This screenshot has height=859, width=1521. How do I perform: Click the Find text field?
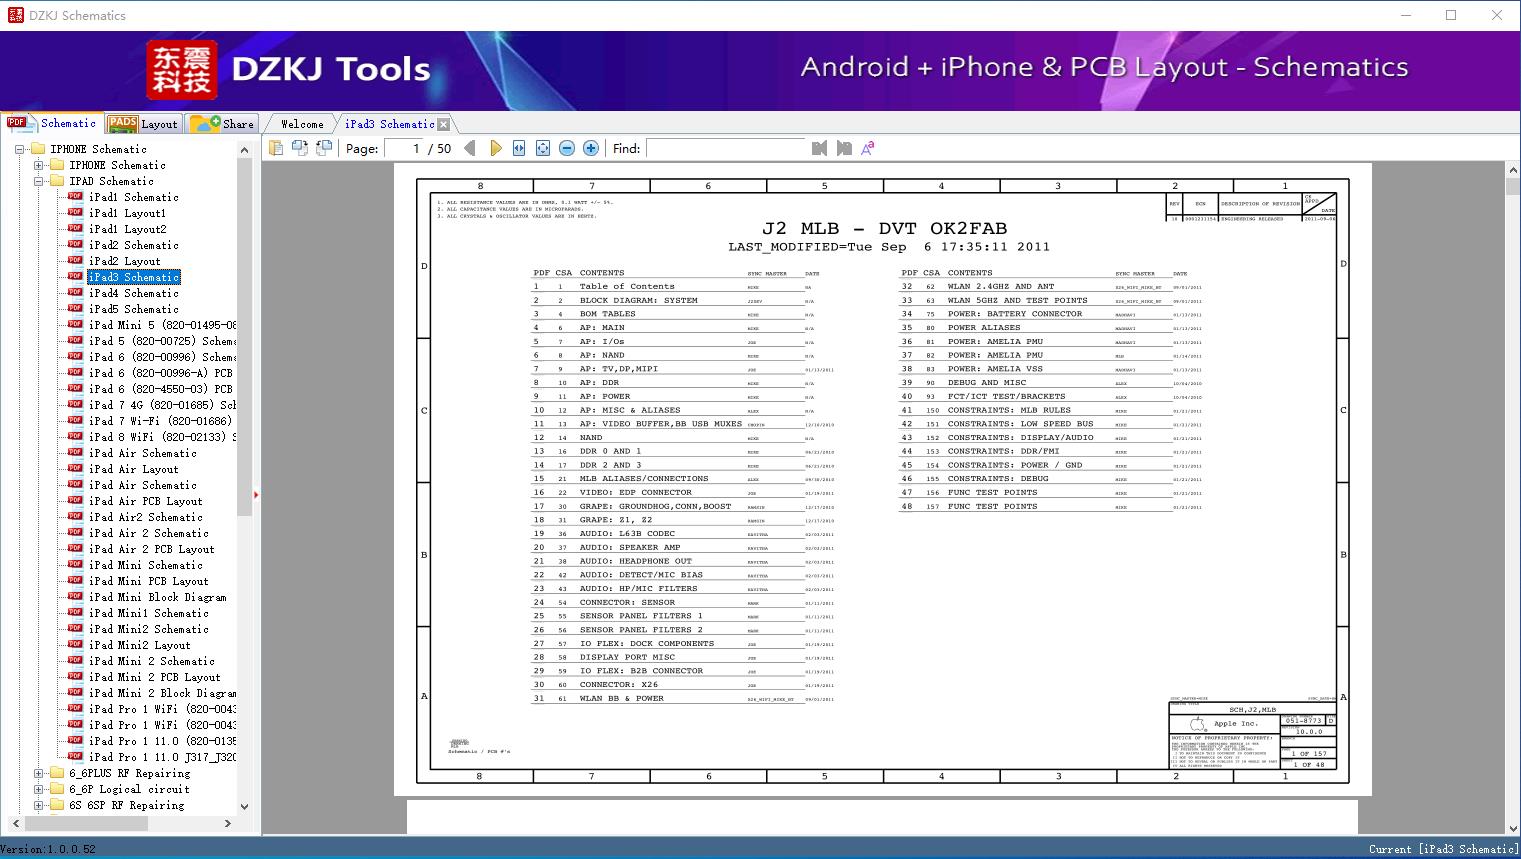click(x=726, y=148)
